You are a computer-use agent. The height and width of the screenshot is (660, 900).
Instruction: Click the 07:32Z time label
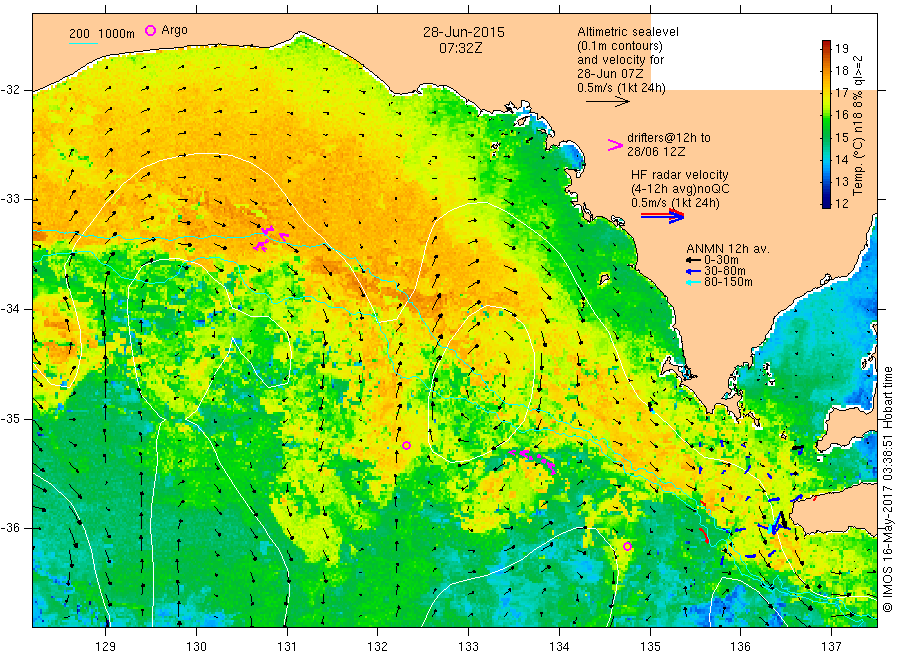point(461,48)
